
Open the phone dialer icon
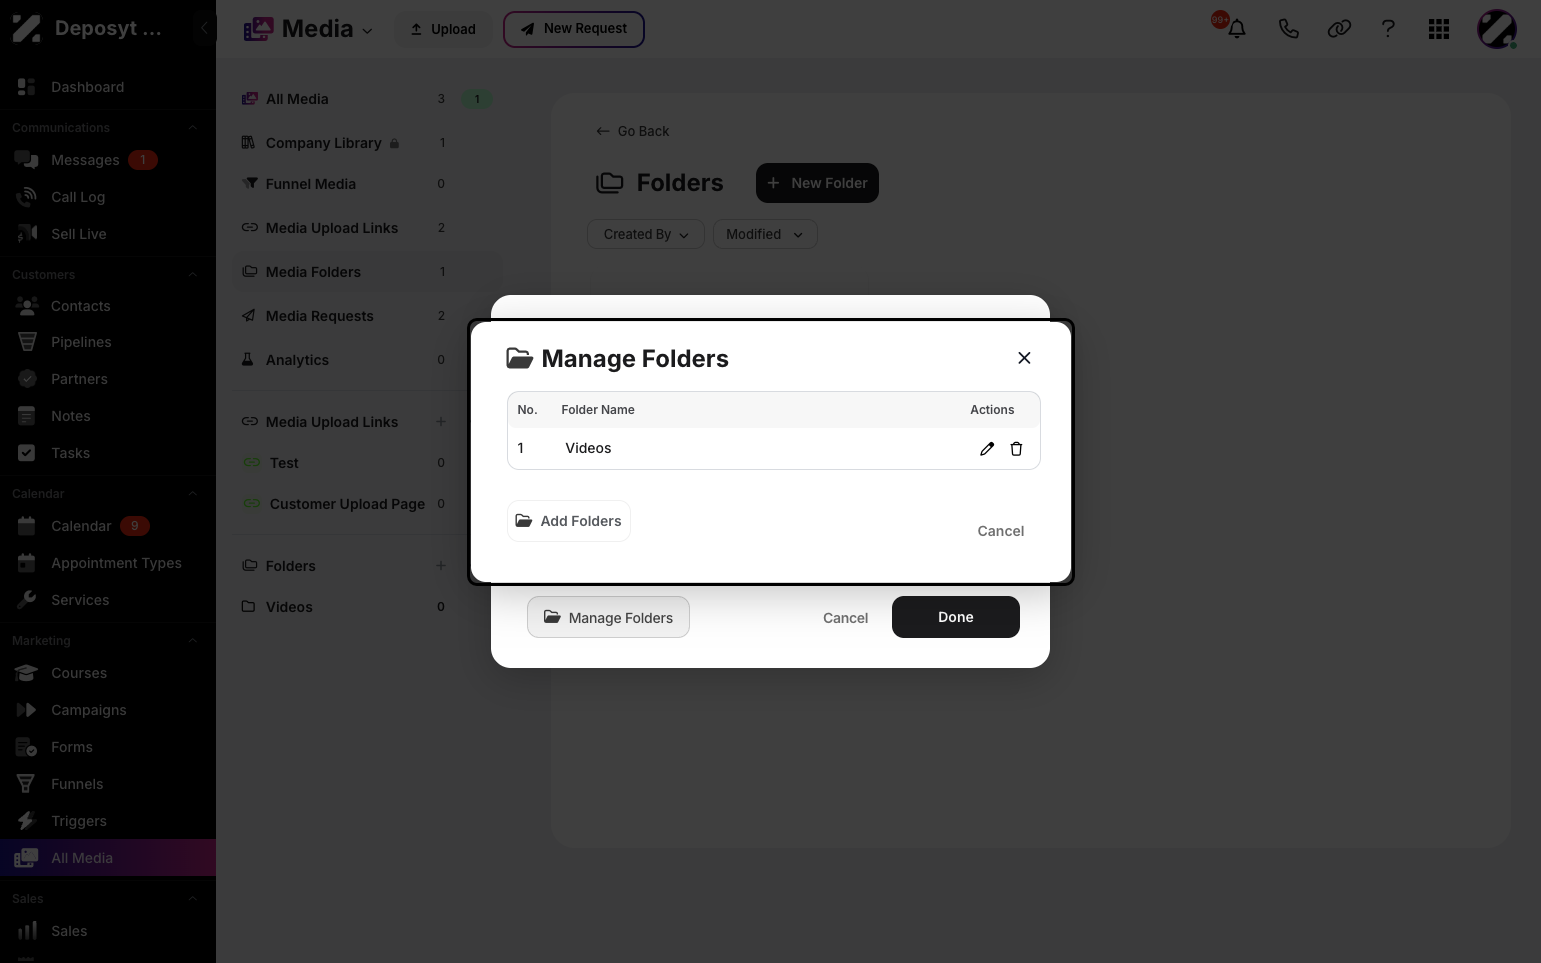(1288, 29)
